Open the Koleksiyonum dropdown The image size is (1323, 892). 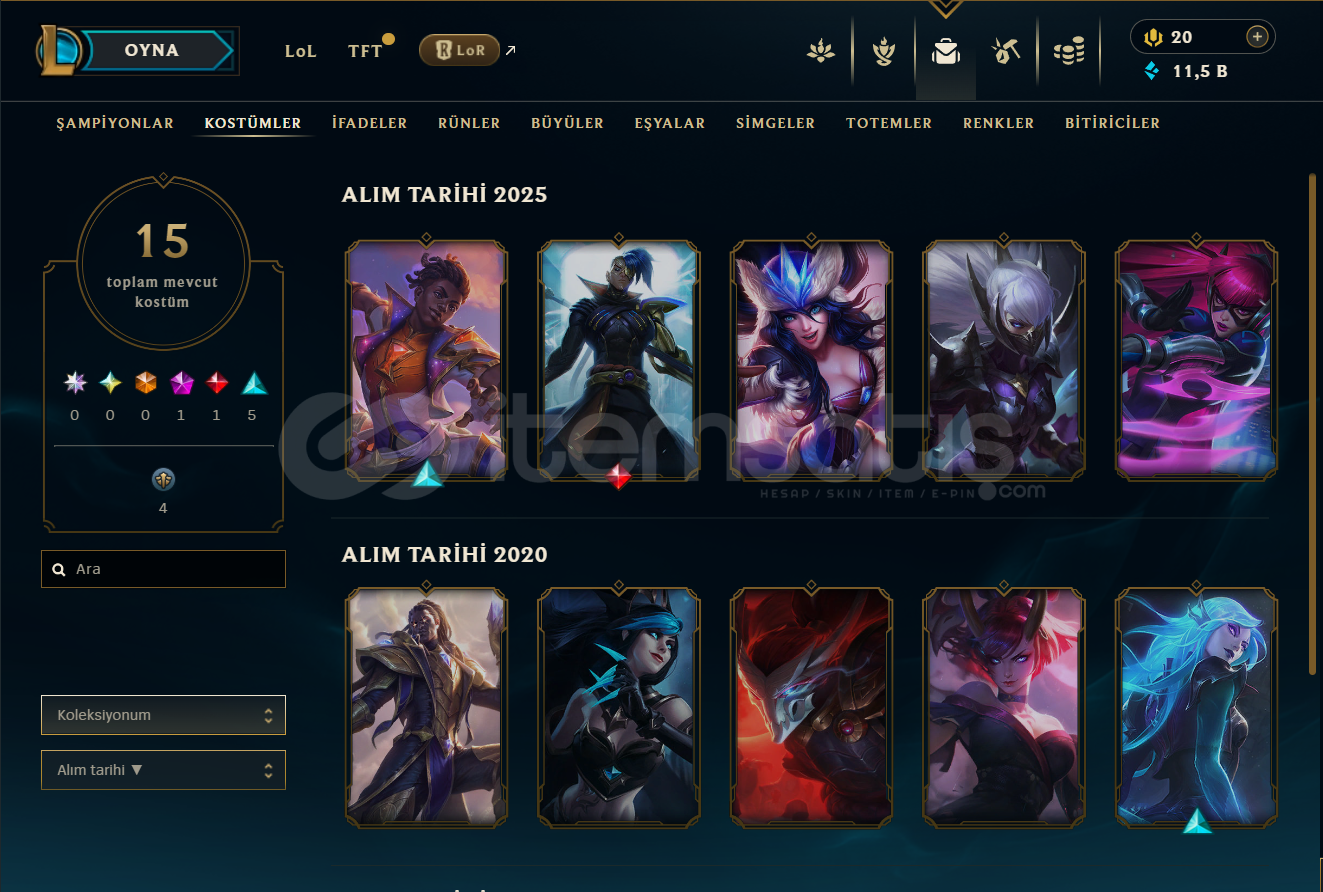tap(163, 715)
